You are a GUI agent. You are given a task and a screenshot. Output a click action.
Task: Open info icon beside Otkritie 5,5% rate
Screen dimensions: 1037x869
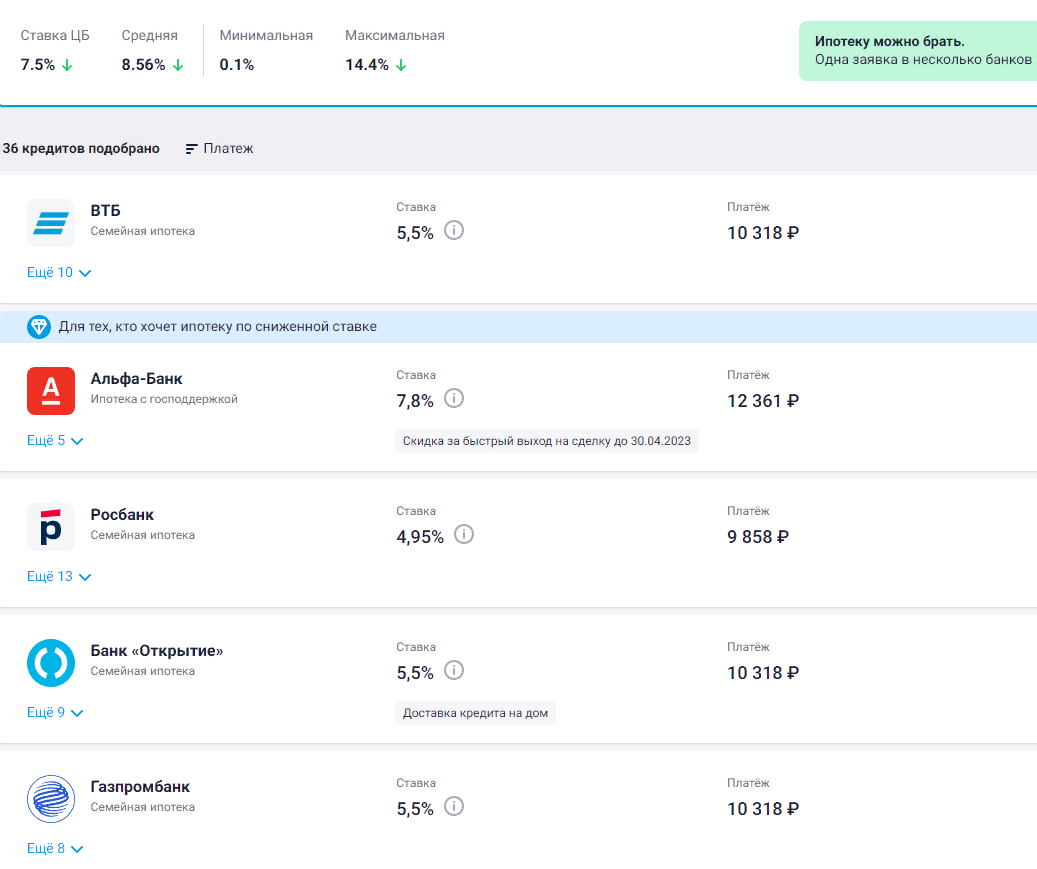[454, 671]
